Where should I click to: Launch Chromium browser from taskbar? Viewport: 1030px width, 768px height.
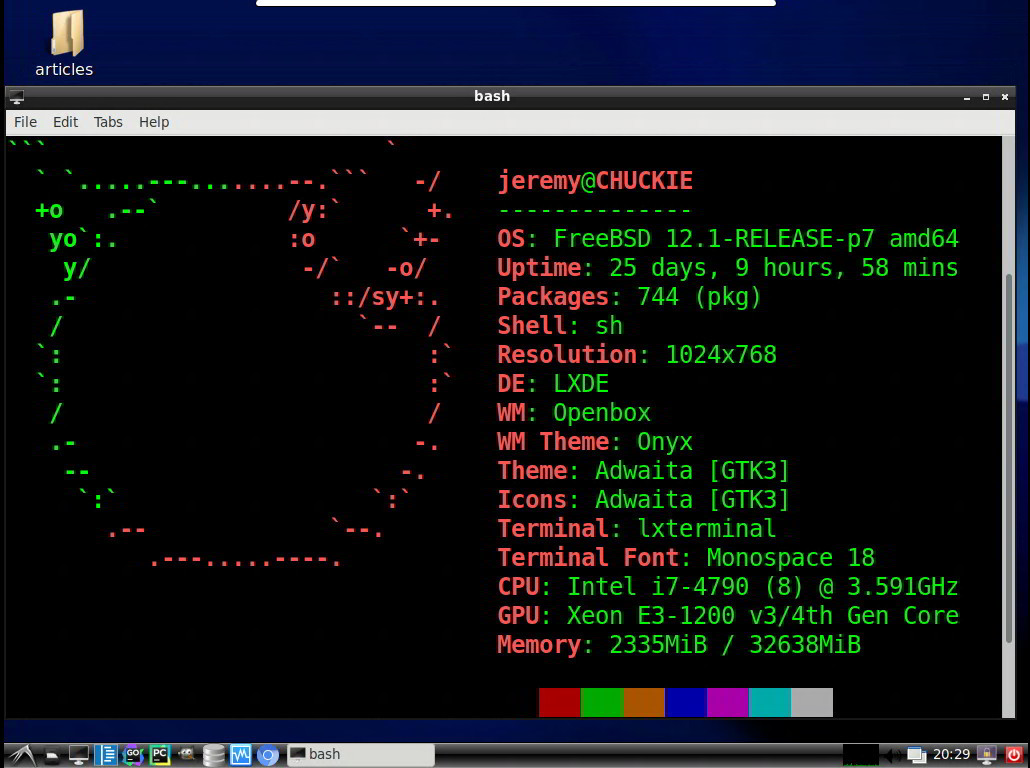[267, 756]
